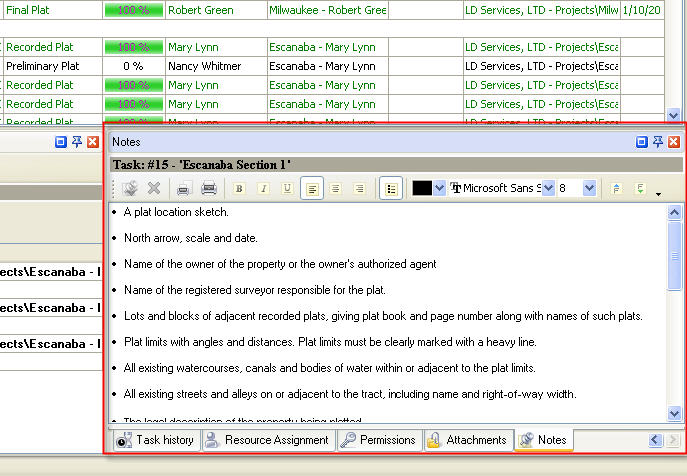Viewport: 687px width, 476px height.
Task: Open the Microsoft Sans Serif font dropdown
Action: (547, 188)
